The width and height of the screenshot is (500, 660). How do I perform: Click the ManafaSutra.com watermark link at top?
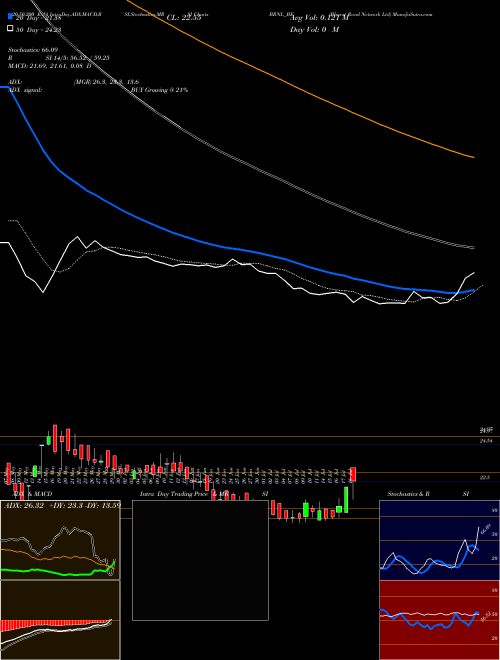[x=413, y=14]
